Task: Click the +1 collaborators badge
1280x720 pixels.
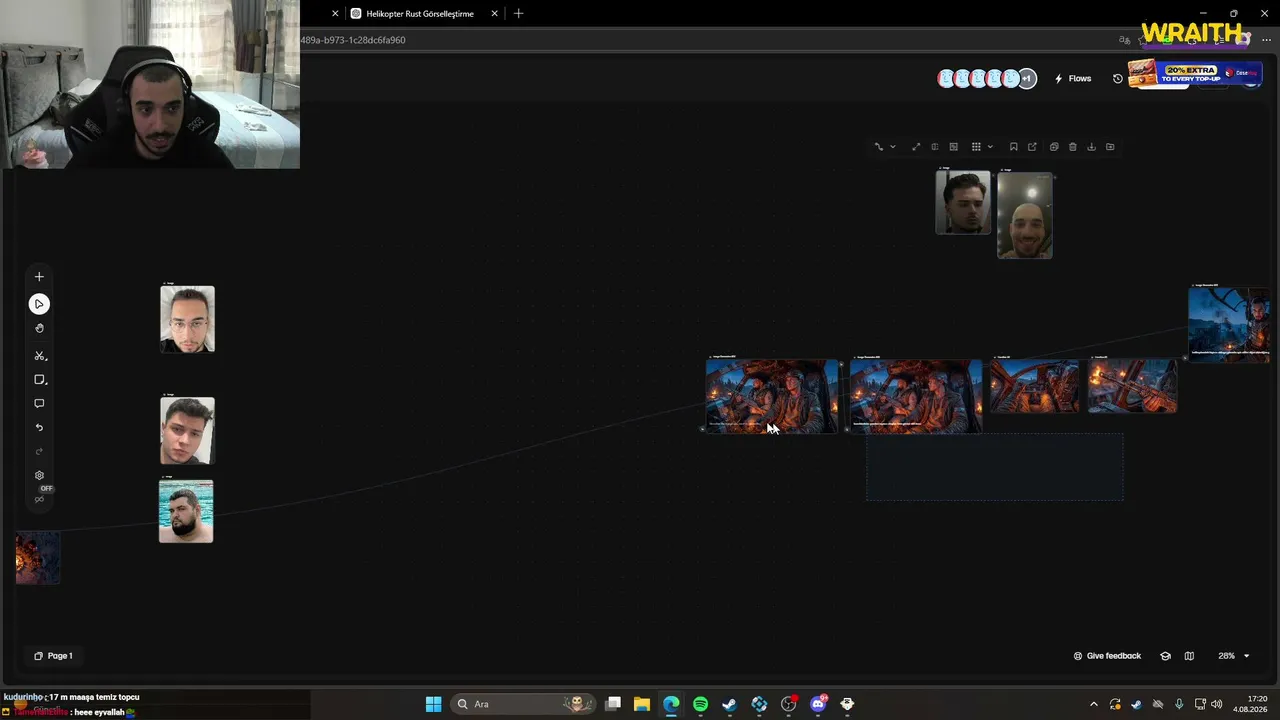Action: (1027, 79)
